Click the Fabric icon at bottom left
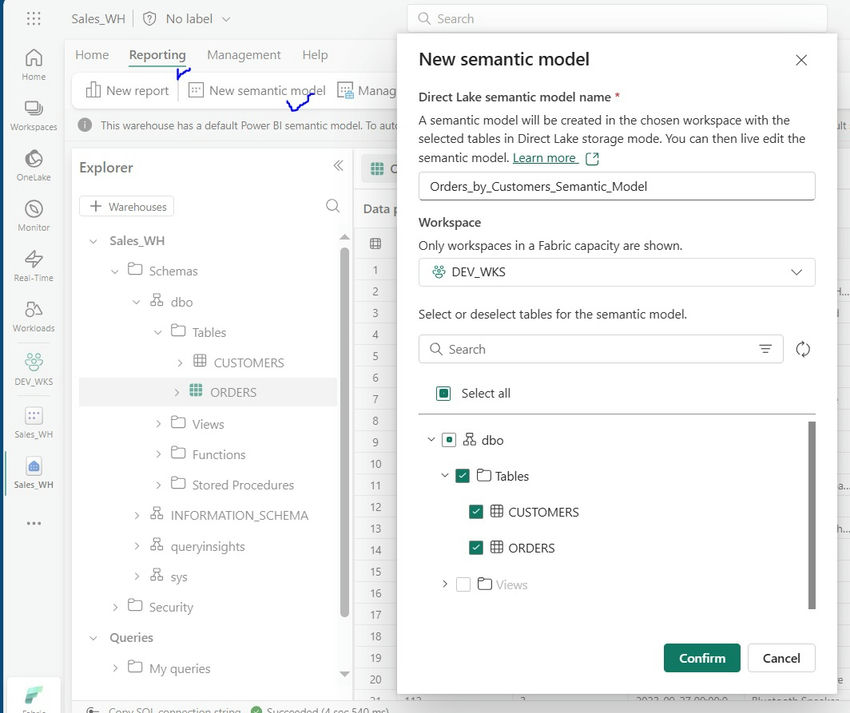The height and width of the screenshot is (713, 850). click(x=33, y=693)
